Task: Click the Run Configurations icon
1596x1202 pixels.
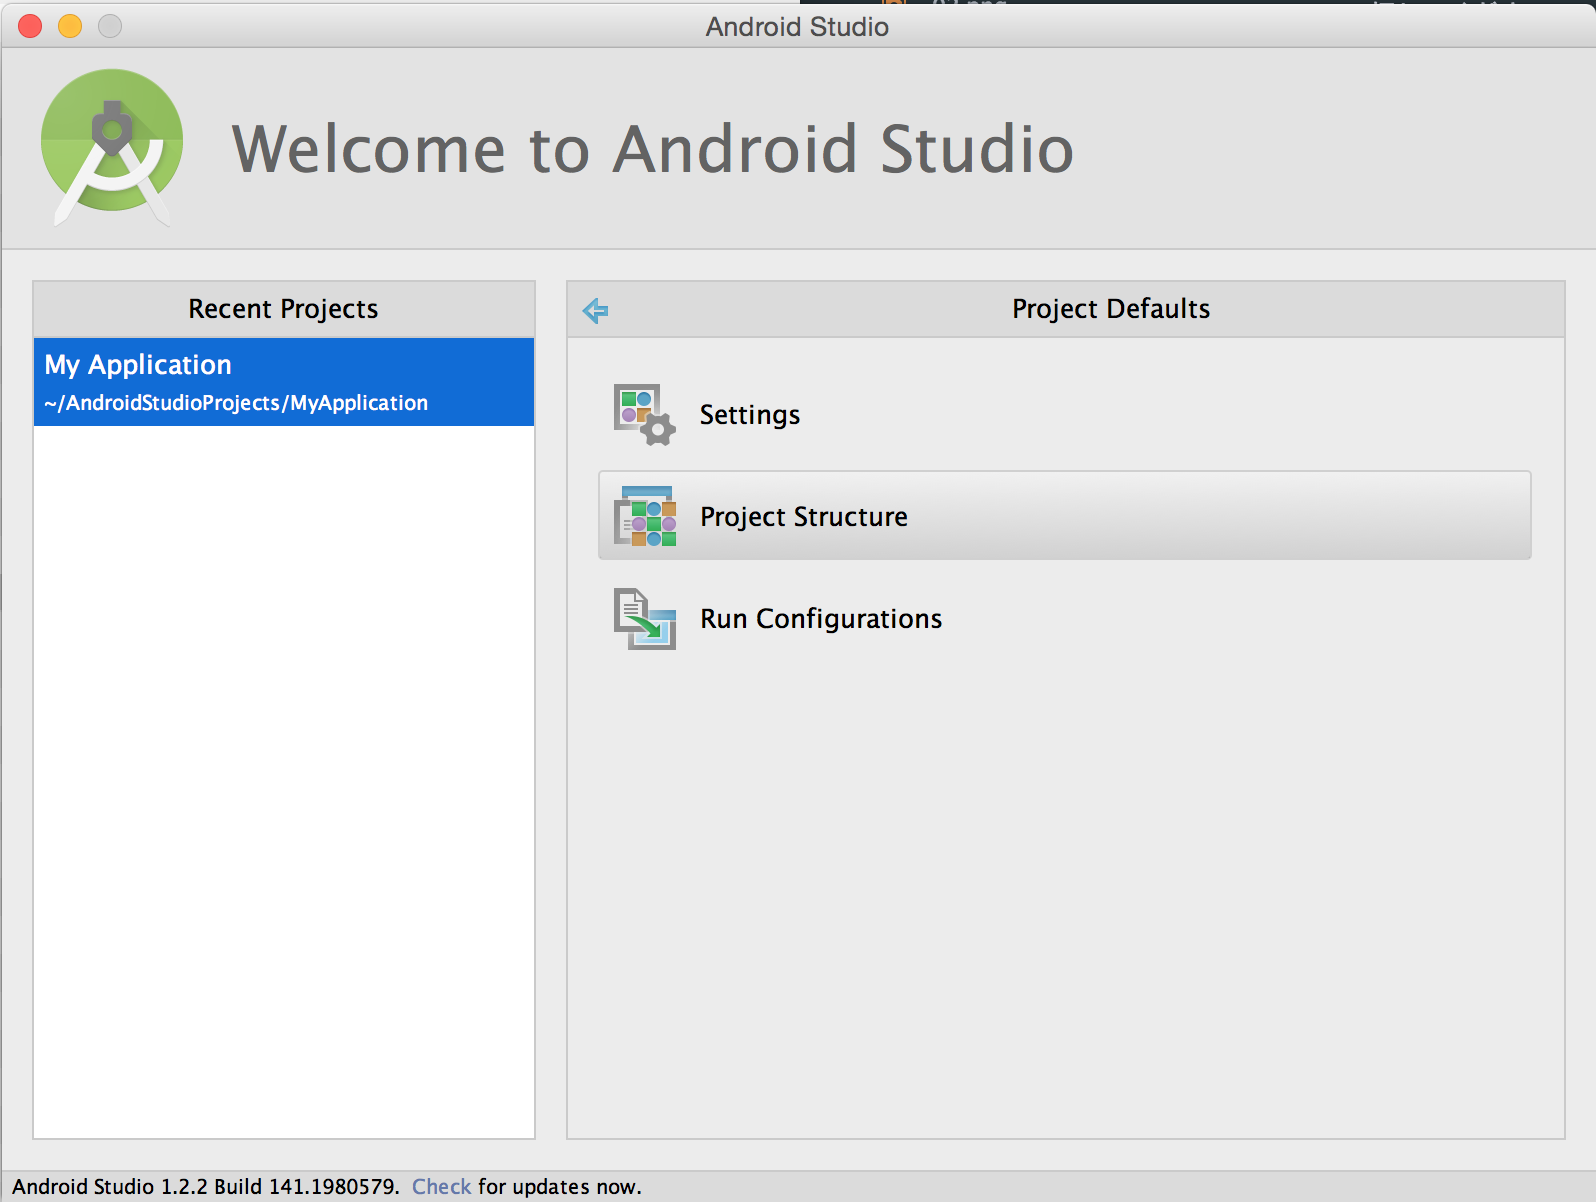Action: [x=644, y=618]
